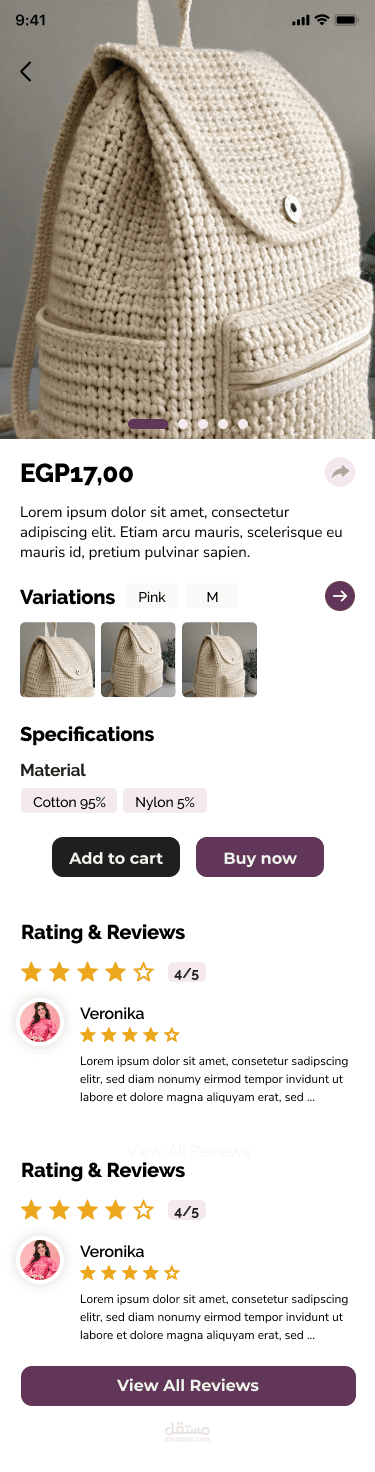This screenshot has height=1472, width=375.
Task: Select the Cotton 95% material tag
Action: [69, 801]
